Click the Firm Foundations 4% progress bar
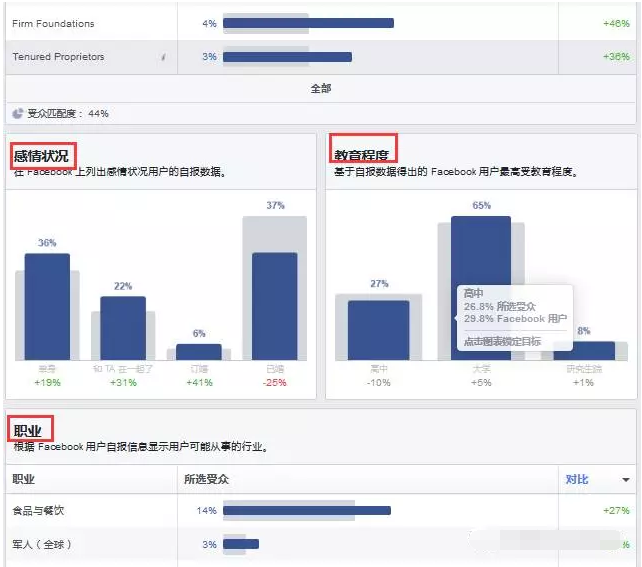 coord(308,23)
